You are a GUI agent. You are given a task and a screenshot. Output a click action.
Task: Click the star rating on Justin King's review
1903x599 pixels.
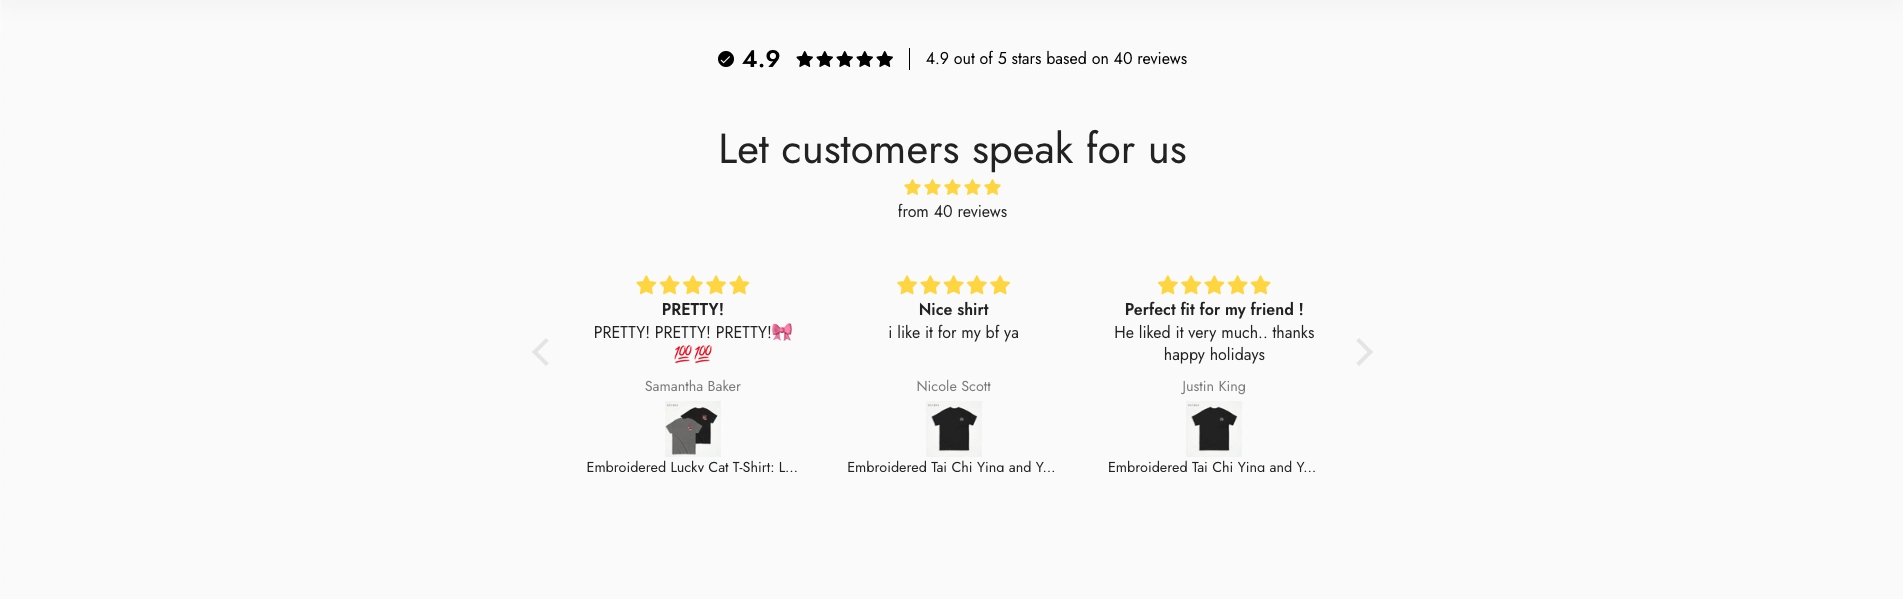tap(1213, 285)
